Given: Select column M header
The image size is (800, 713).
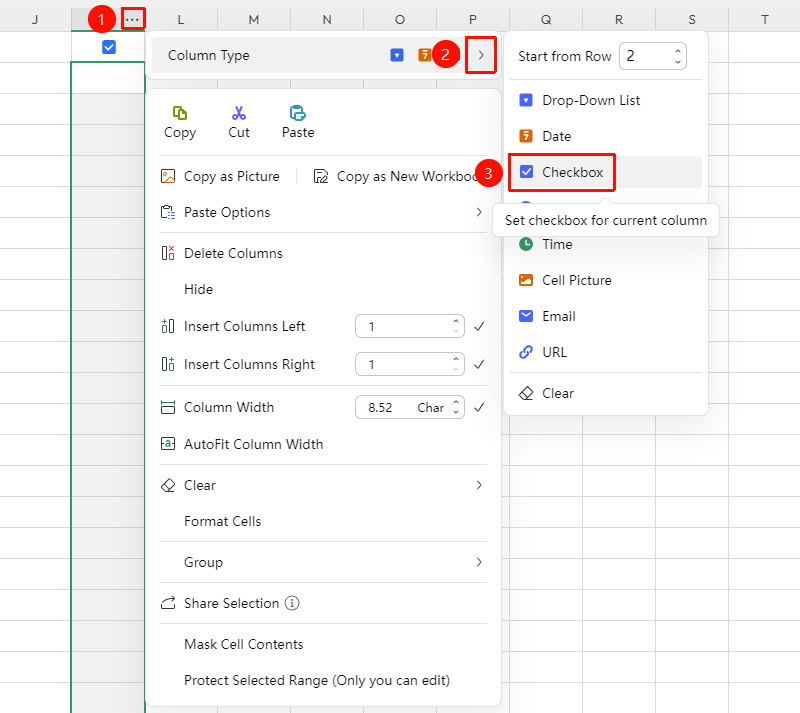Looking at the screenshot, I should [x=254, y=19].
